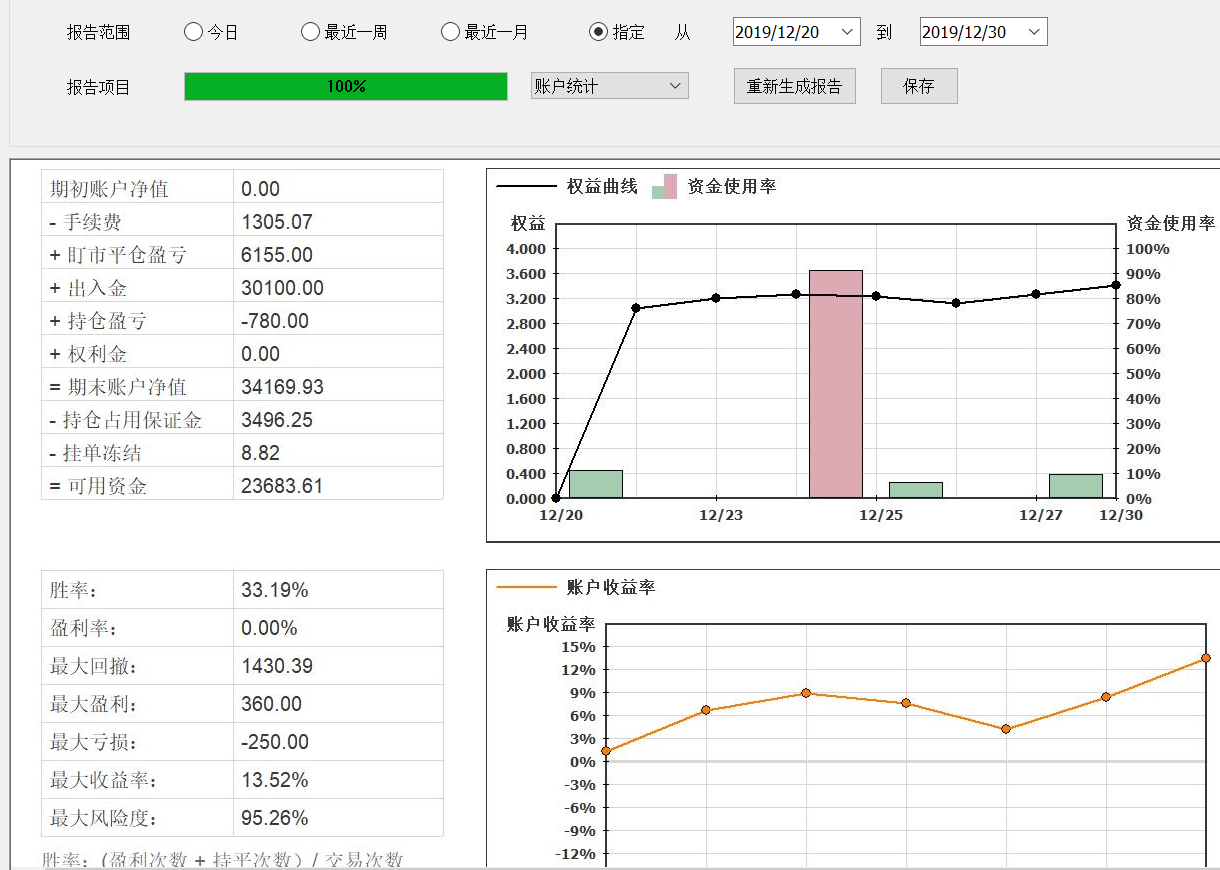Select the 最大风险度 value 95.26%
Screen dimensions: 1220x870
coord(275,818)
